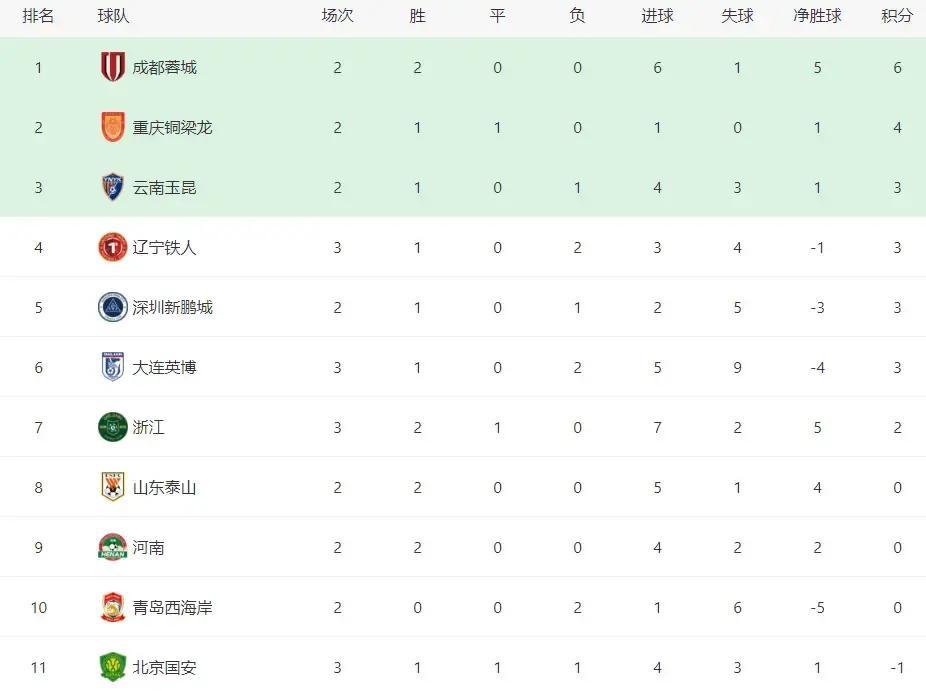The image size is (926, 691).
Task: Click the 深圳新鹏城 team crest
Action: 112,307
